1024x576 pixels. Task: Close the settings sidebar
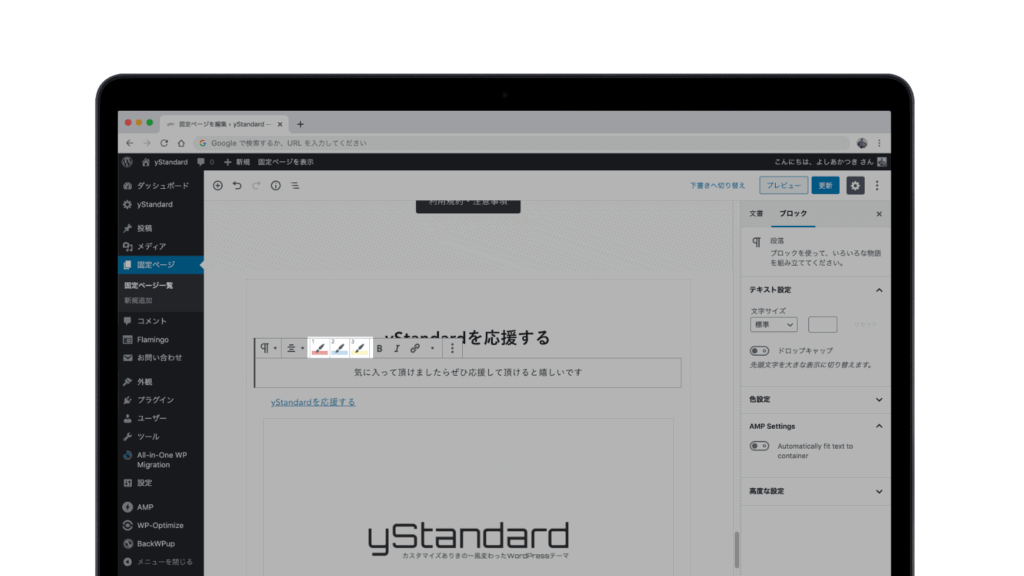tap(879, 214)
